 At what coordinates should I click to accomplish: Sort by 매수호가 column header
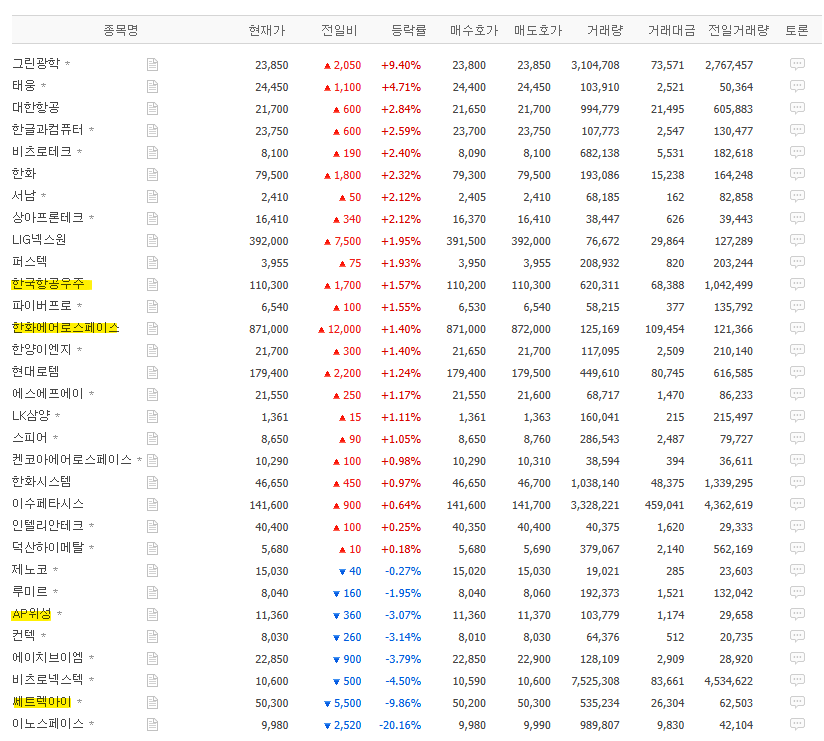473,30
